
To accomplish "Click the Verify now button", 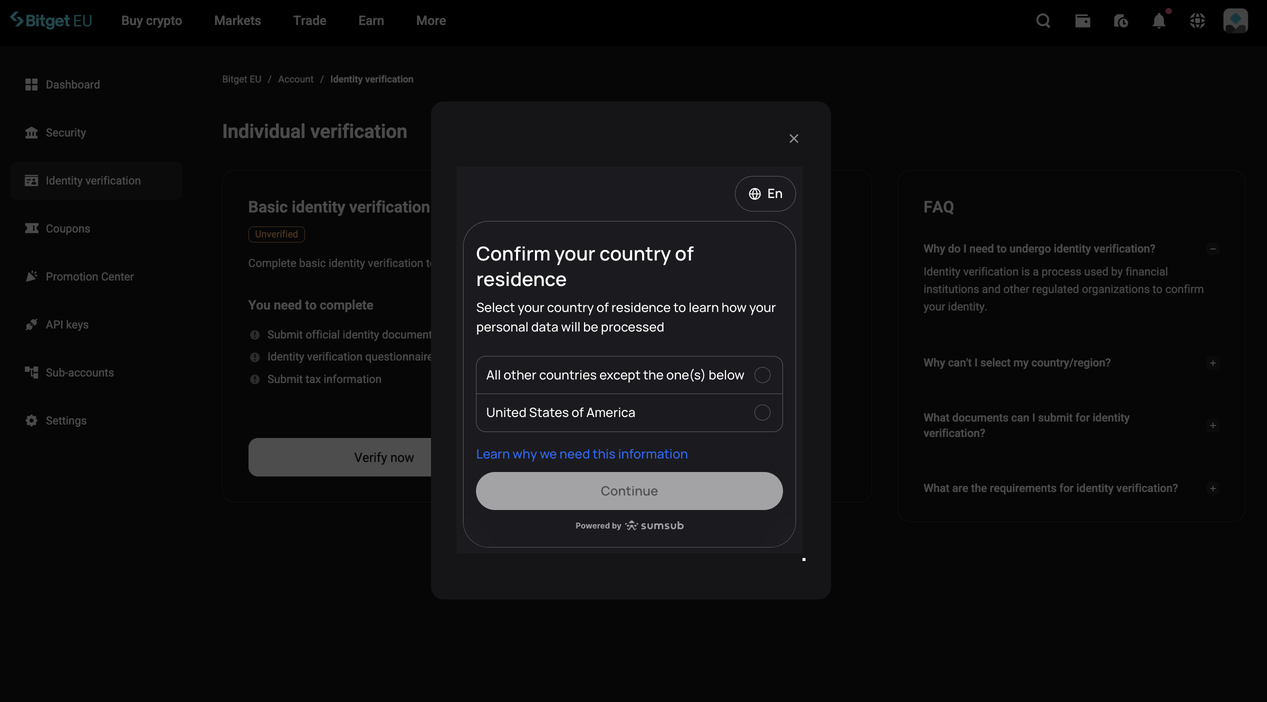I will [340, 457].
